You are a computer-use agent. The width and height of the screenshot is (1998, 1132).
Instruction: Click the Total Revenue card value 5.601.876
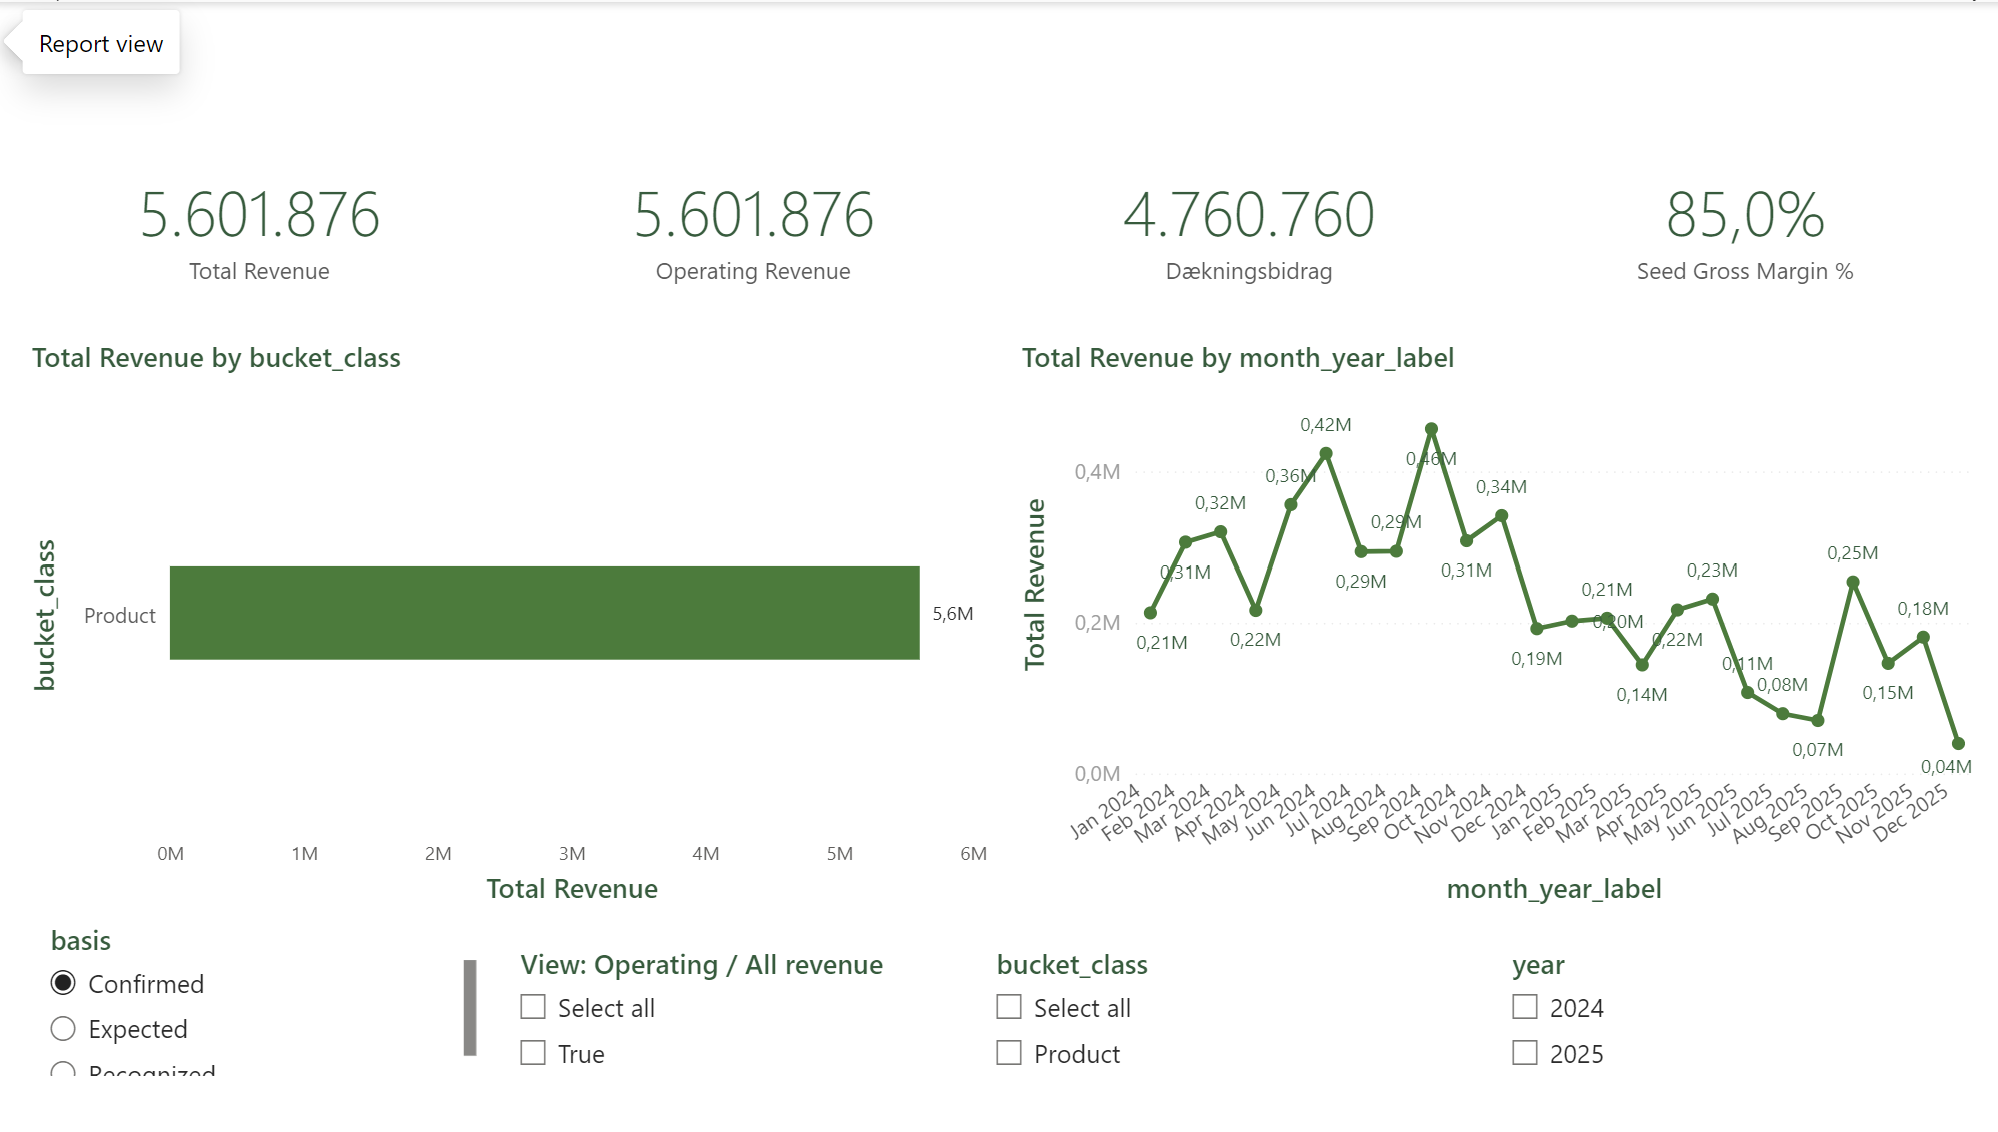coord(260,215)
